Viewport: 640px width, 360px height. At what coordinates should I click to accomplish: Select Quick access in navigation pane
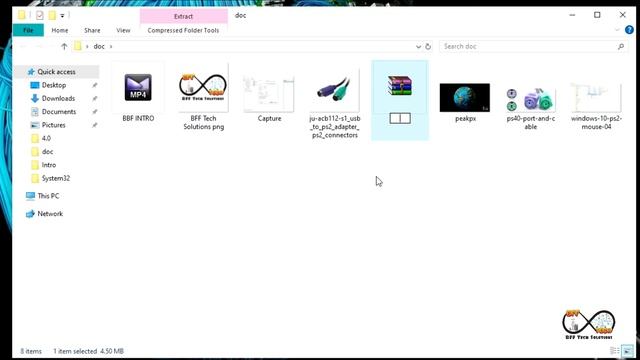click(x=56, y=72)
